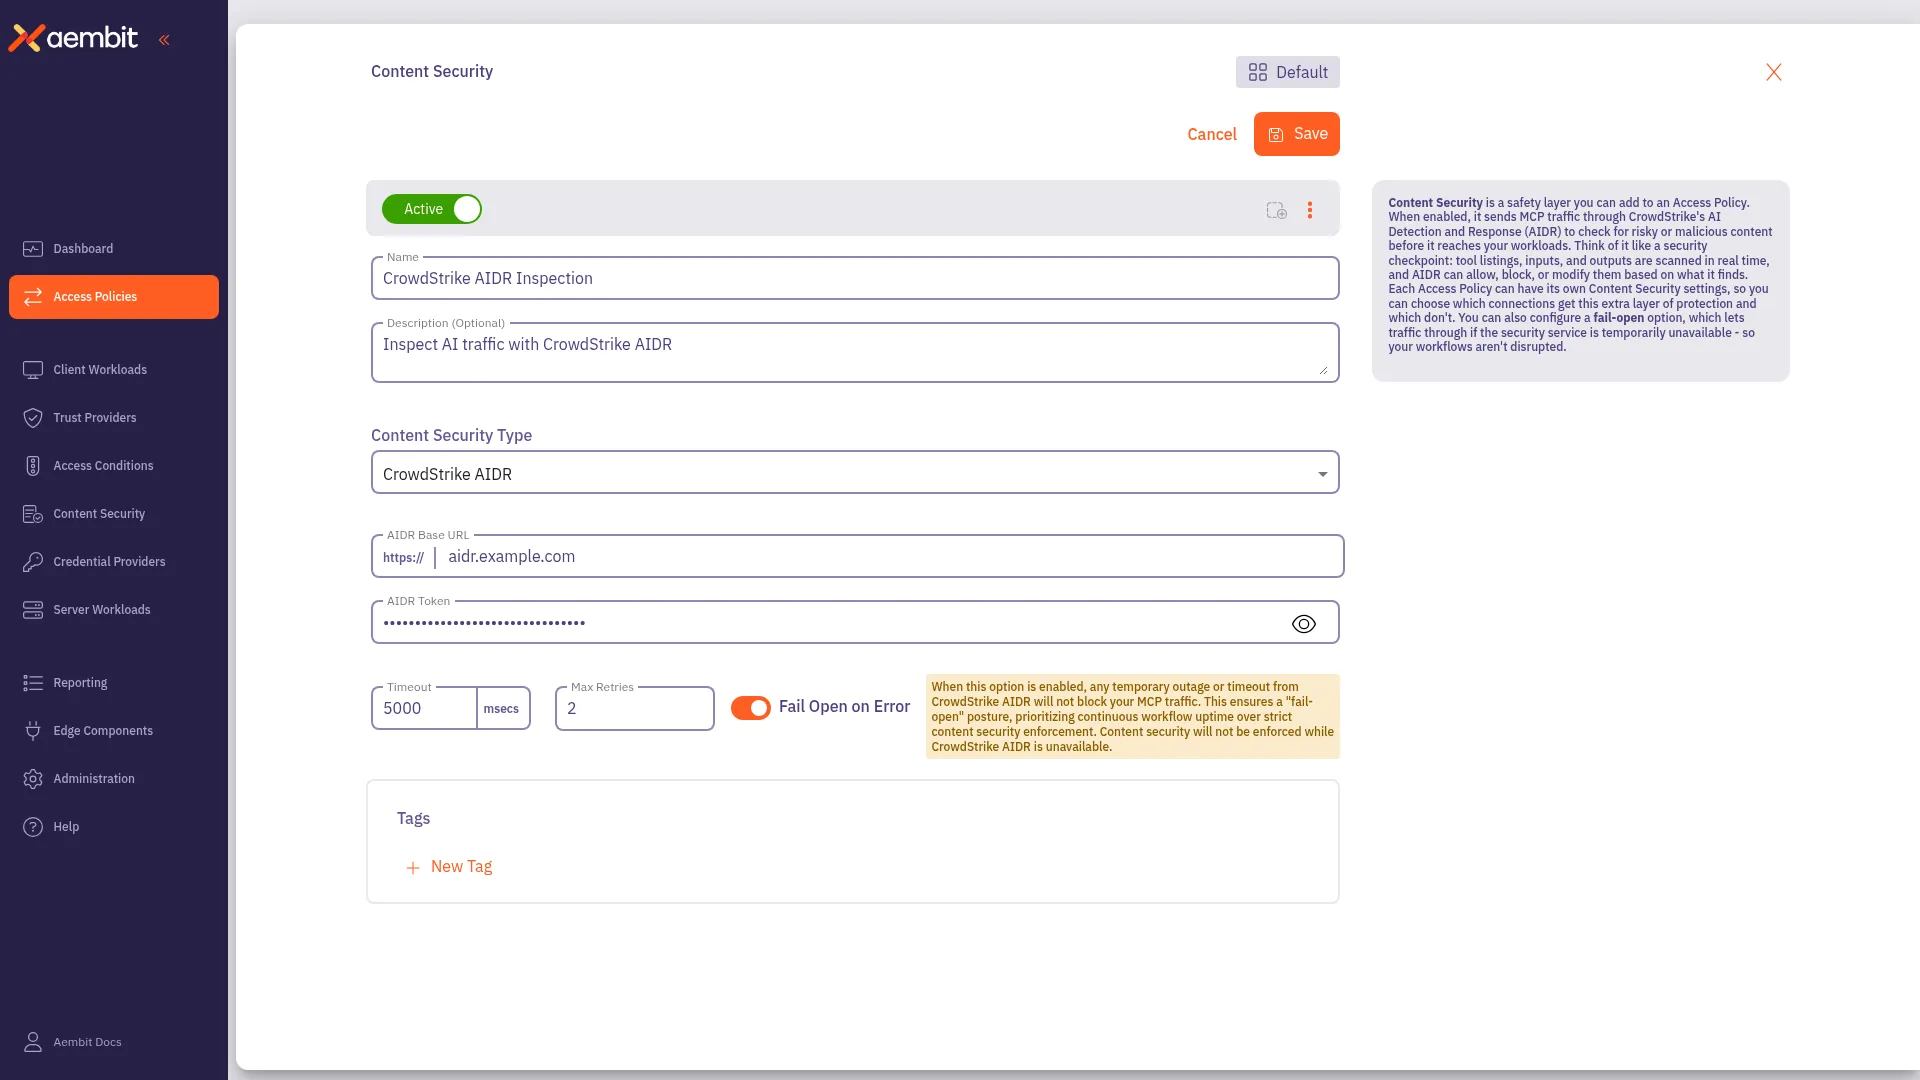The height and width of the screenshot is (1080, 1920).
Task: Open the Content Security Type dropdown
Action: (x=855, y=473)
